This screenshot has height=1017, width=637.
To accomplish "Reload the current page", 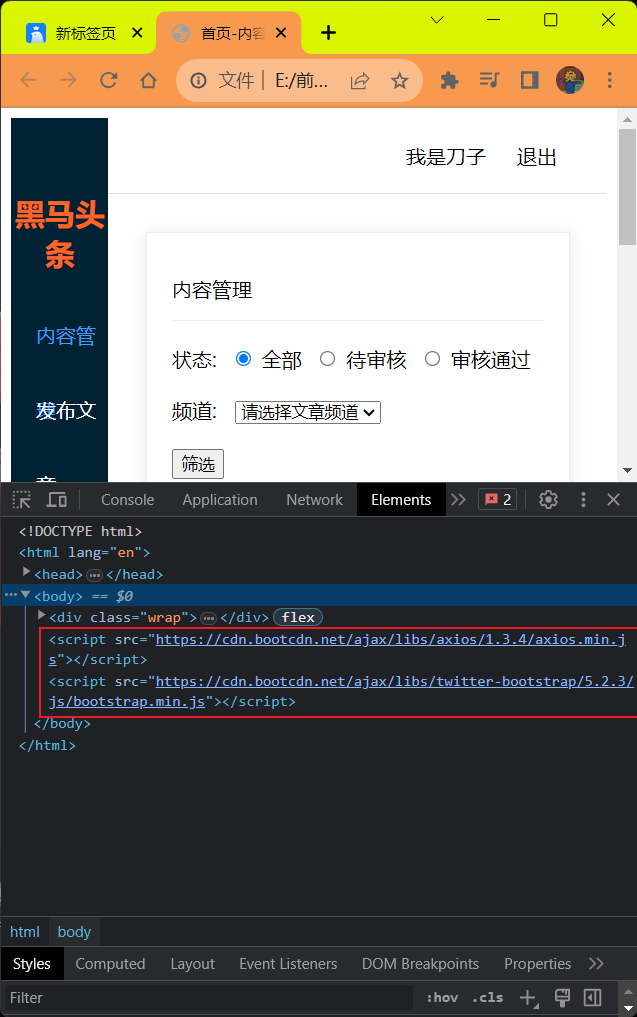I will 108,80.
